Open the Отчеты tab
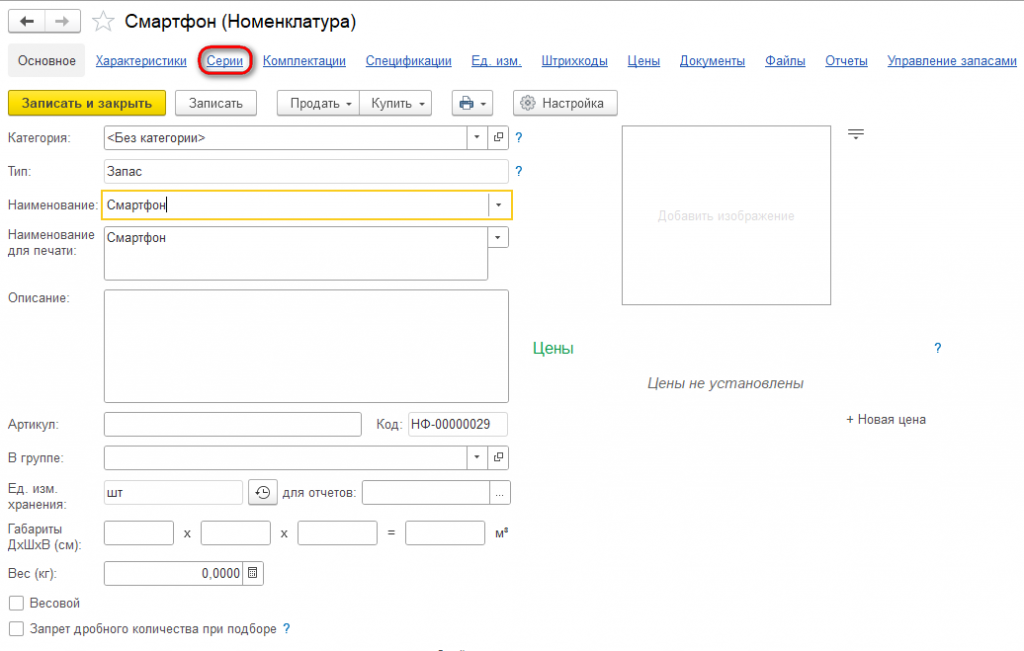The width and height of the screenshot is (1024, 651). coord(846,61)
